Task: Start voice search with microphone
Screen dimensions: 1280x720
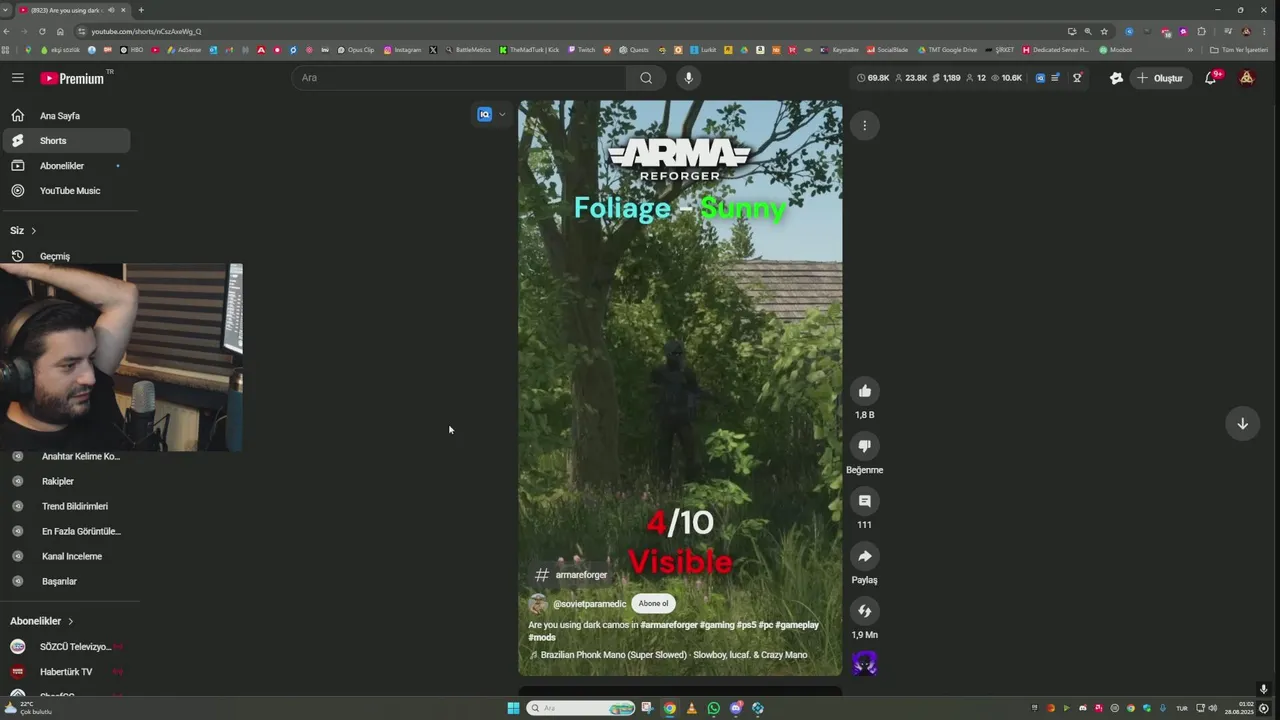Action: pos(688,78)
